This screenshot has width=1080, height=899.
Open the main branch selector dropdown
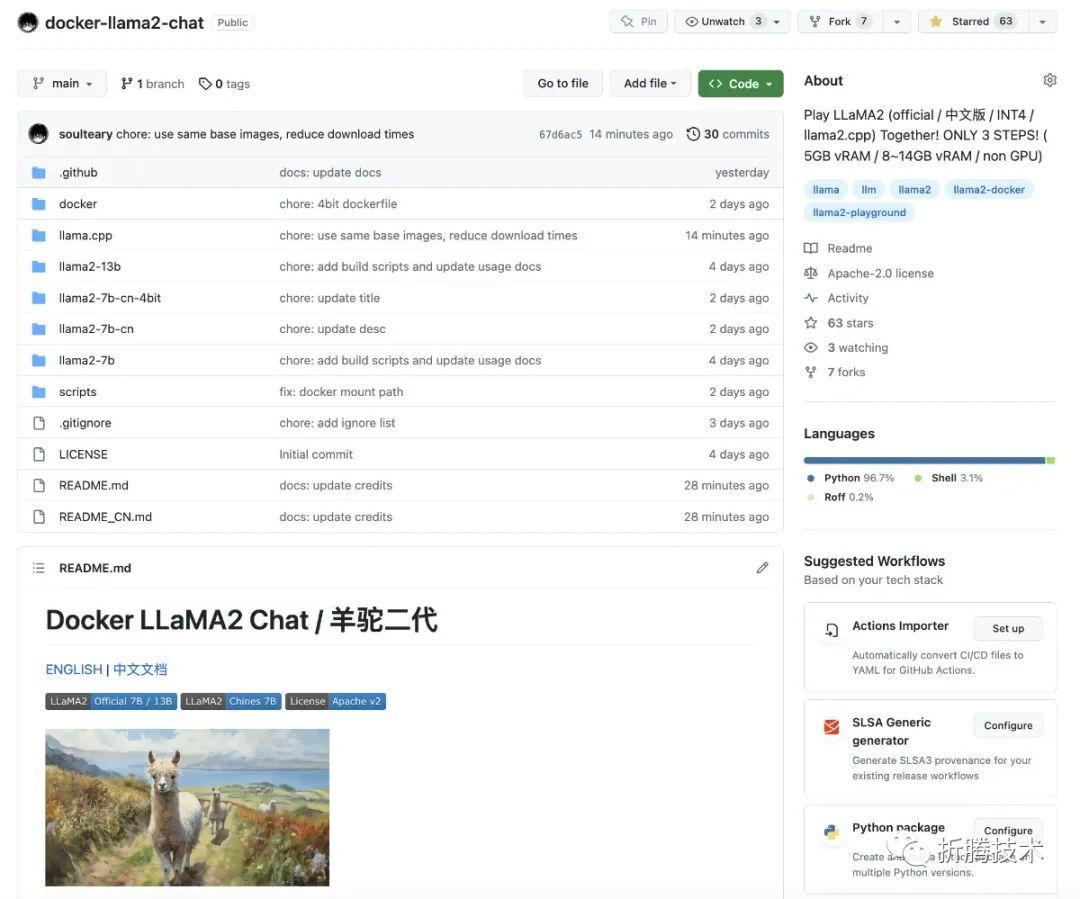[x=61, y=83]
